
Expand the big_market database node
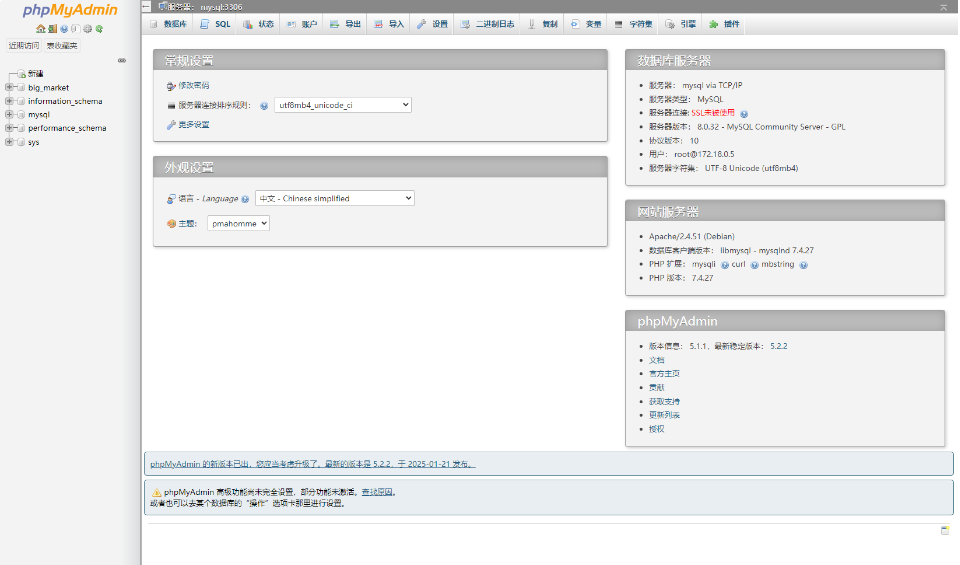coord(9,88)
